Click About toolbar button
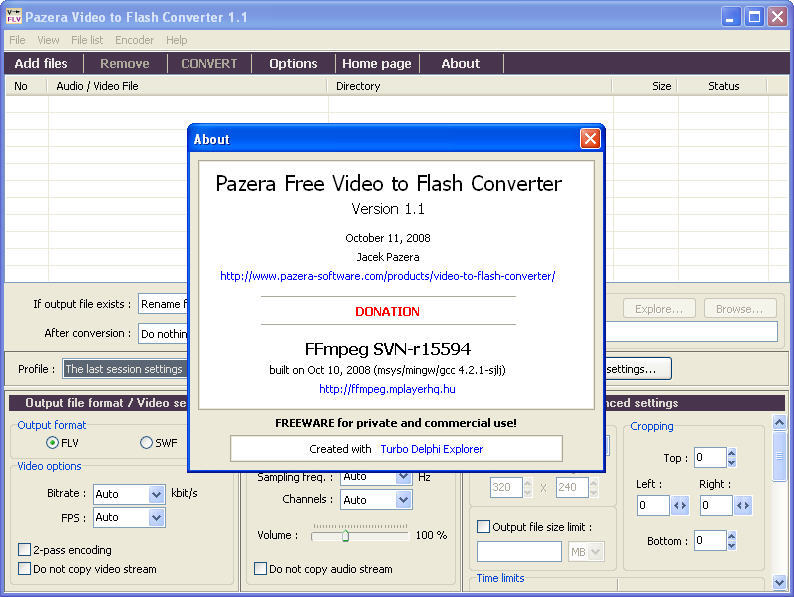Image resolution: width=794 pixels, height=597 pixels. pos(461,63)
